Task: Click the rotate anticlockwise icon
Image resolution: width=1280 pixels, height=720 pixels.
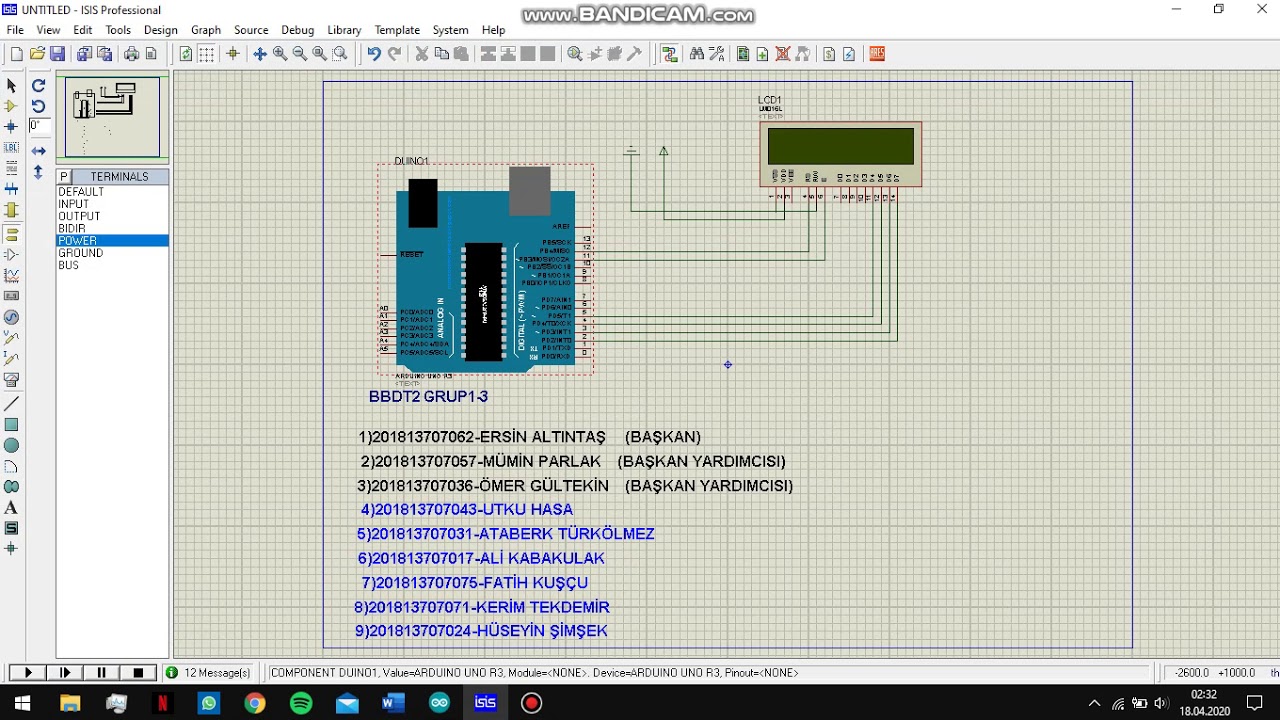Action: coord(39,106)
